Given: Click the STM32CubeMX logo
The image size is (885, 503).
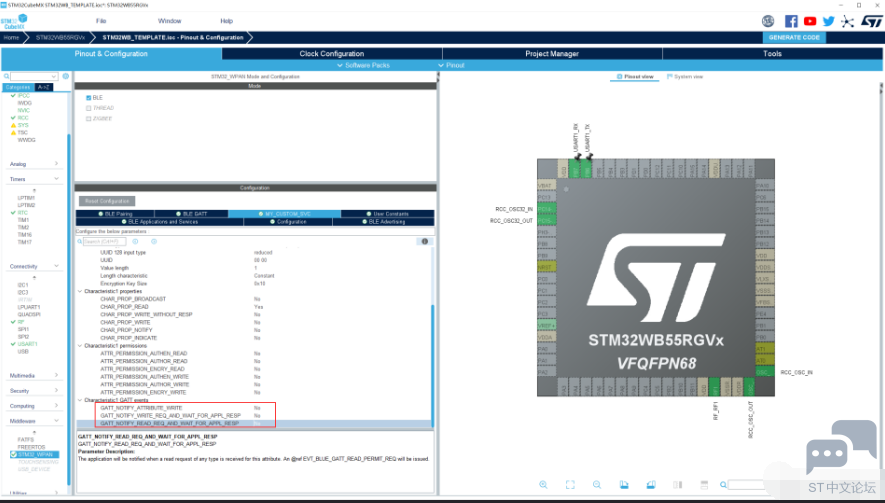Looking at the screenshot, I should [x=14, y=21].
